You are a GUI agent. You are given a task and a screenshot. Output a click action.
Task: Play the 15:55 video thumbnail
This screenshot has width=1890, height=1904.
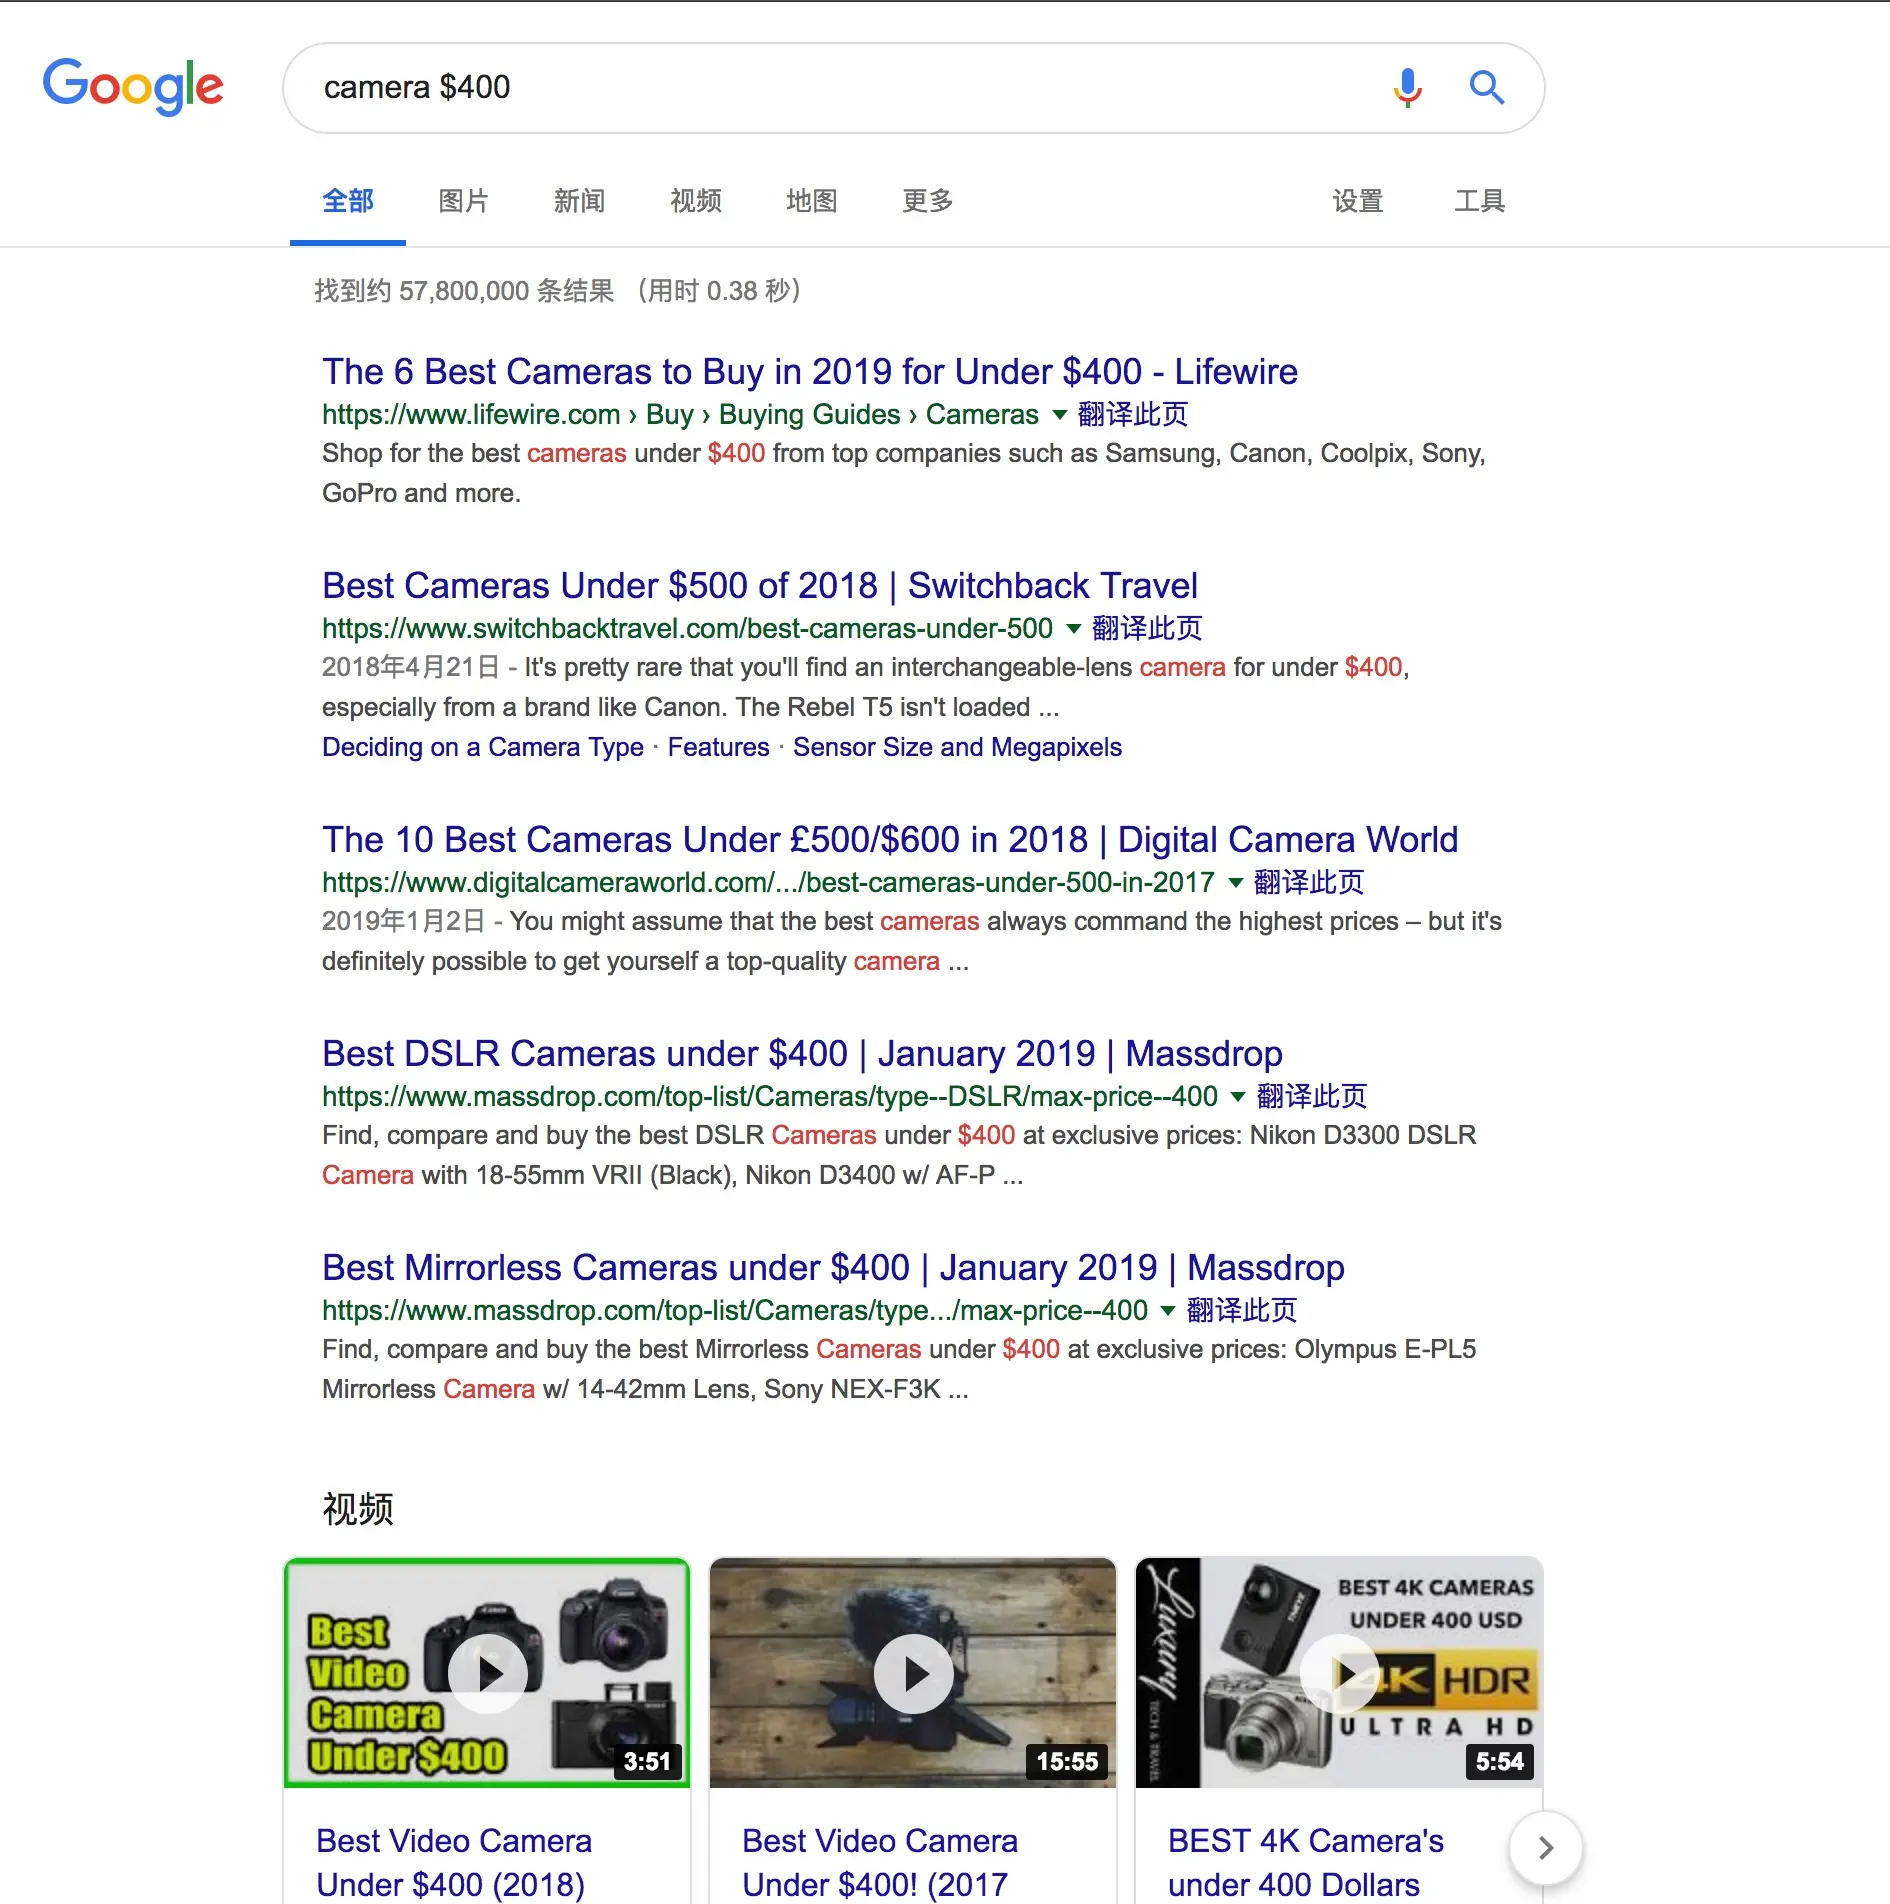pos(913,1673)
